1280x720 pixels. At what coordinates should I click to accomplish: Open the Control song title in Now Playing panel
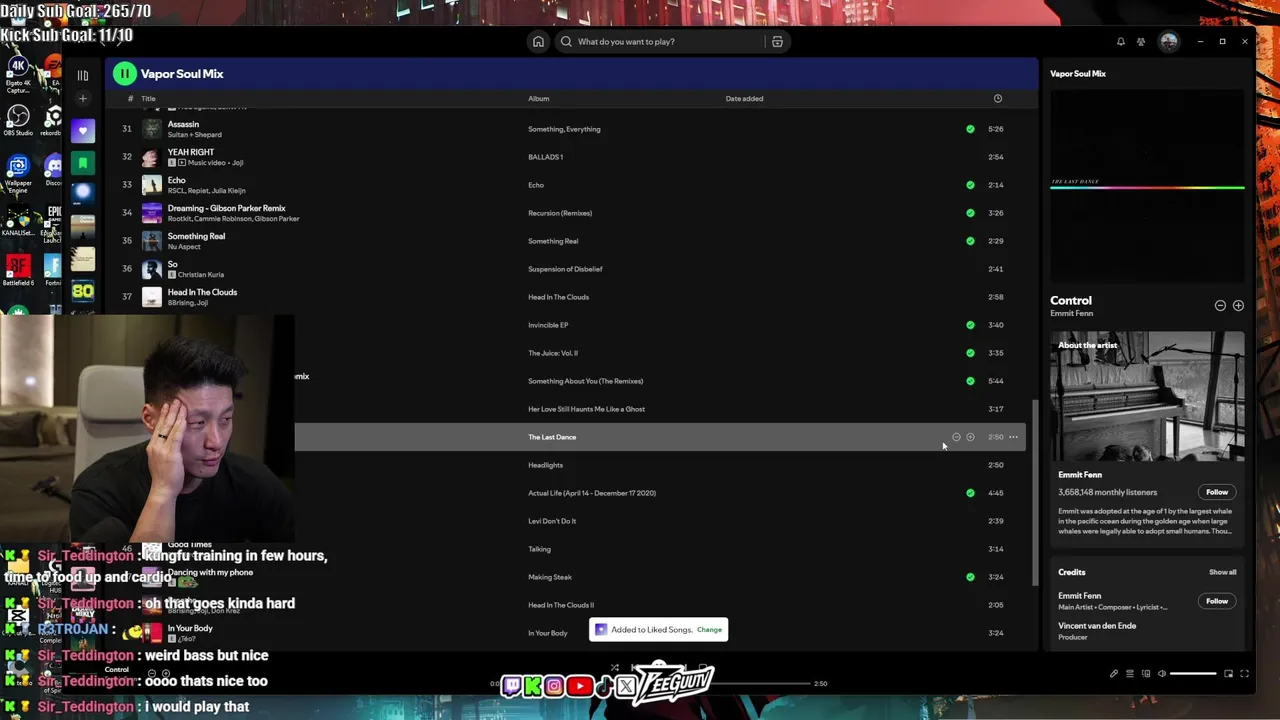point(1071,300)
